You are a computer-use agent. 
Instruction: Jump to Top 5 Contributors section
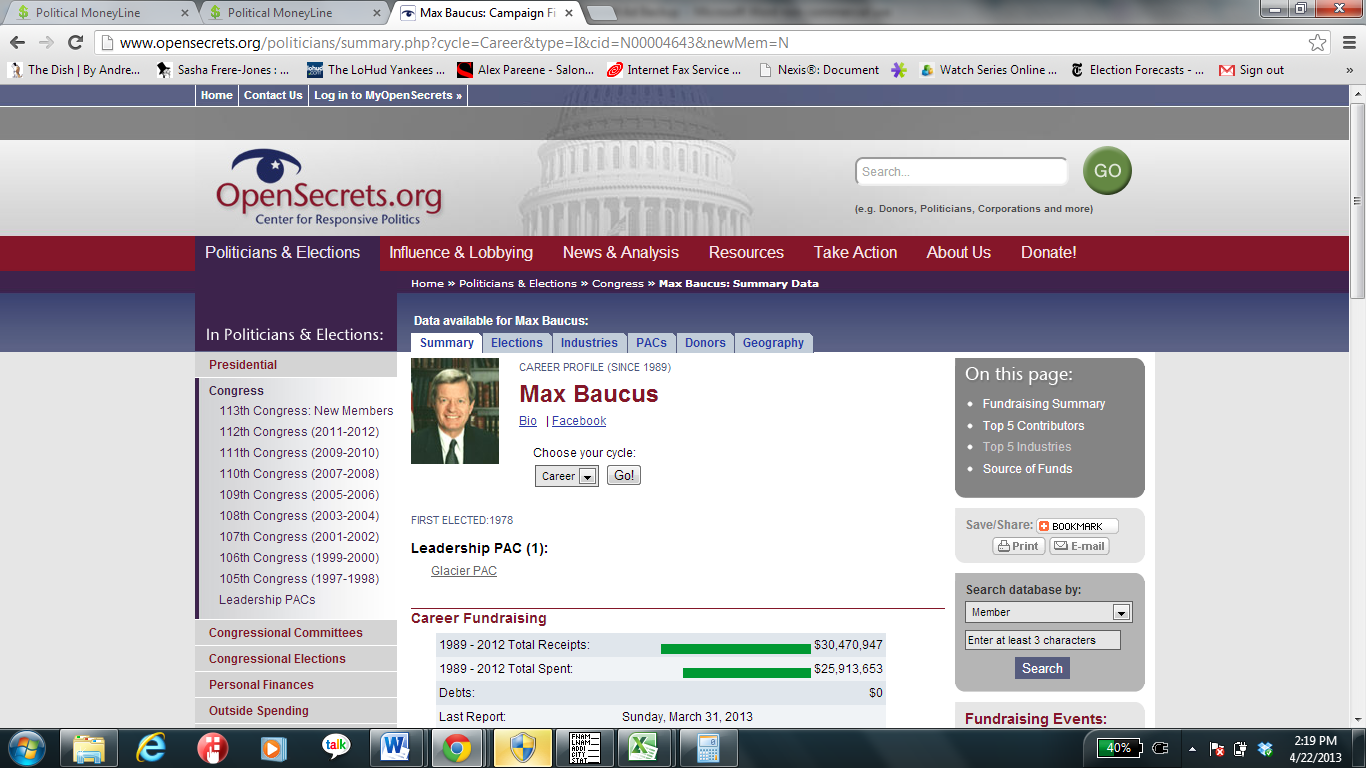(x=1033, y=426)
